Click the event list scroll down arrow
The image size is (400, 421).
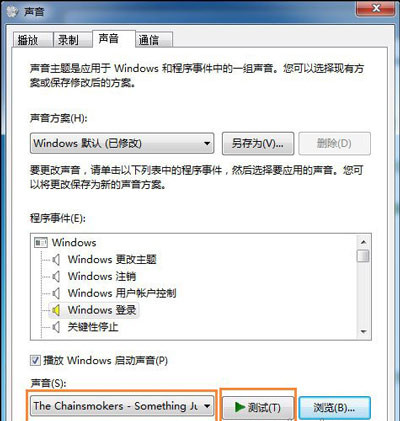pyautogui.click(x=363, y=332)
